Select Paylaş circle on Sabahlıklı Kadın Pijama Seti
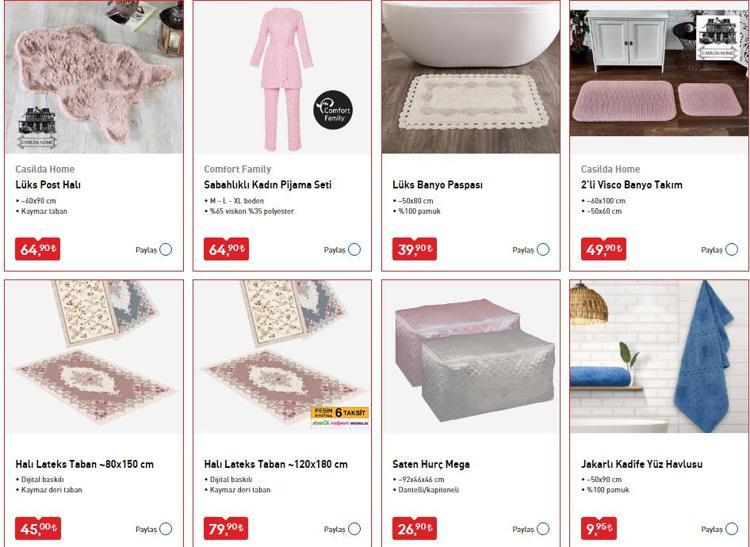Image resolution: width=750 pixels, height=547 pixels. coord(354,250)
